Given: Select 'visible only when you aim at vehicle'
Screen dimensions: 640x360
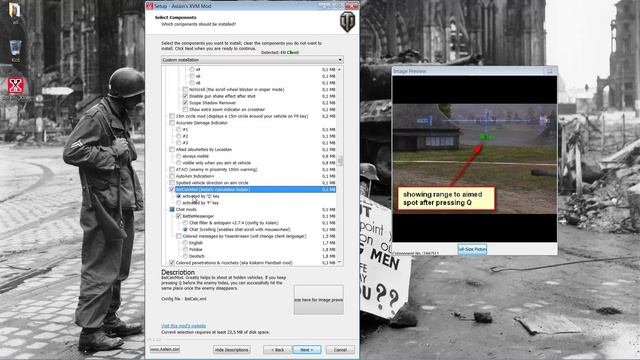Looking at the screenshot, I should [x=179, y=163].
